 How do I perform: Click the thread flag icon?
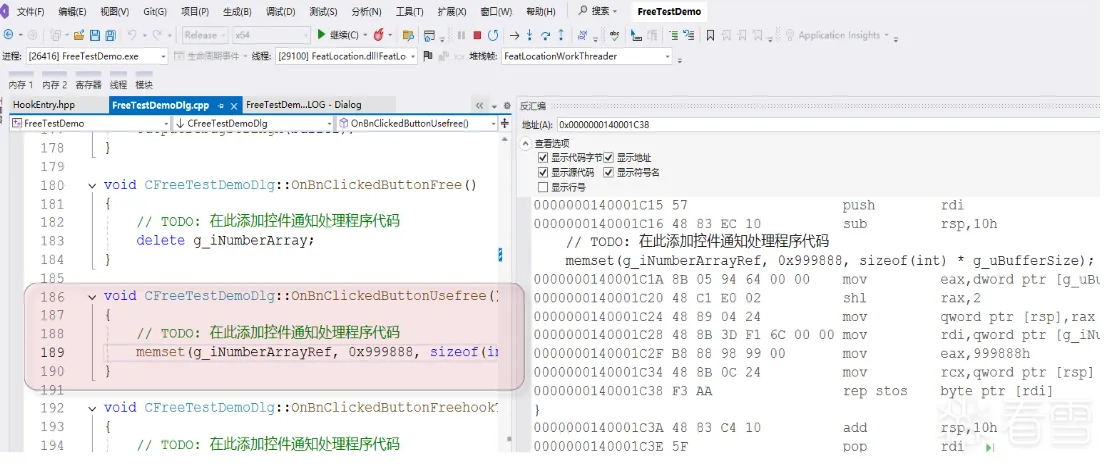point(428,56)
